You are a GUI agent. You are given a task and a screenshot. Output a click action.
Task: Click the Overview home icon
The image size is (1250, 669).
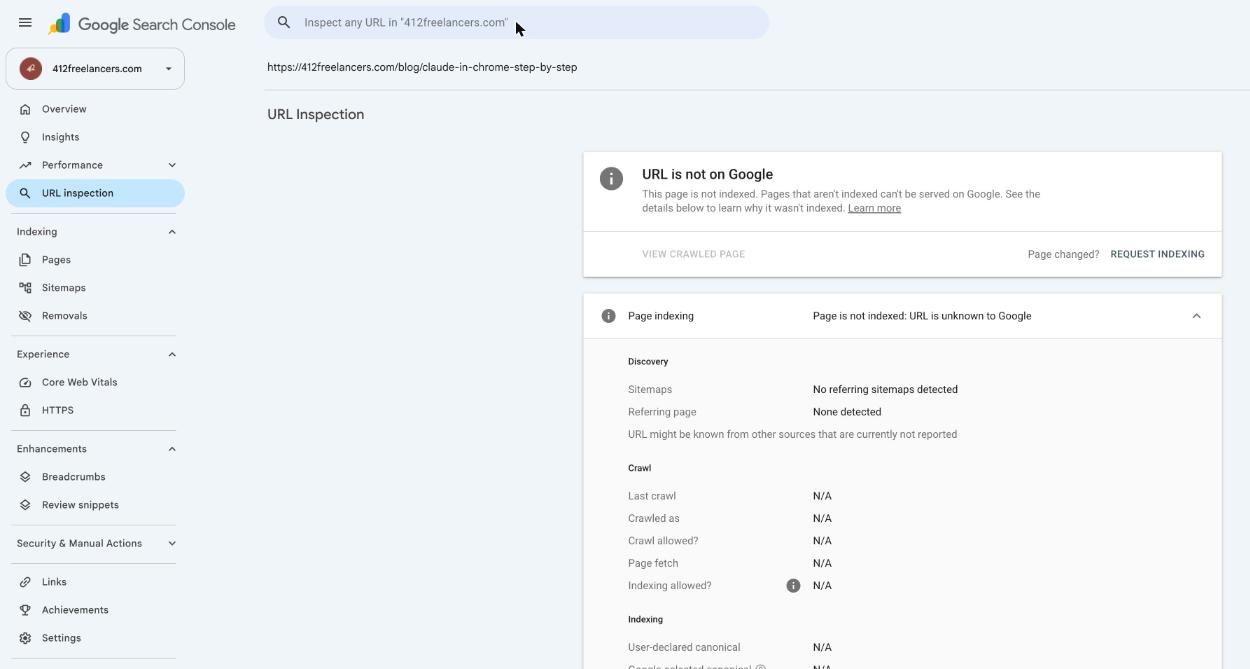pyautogui.click(x=25, y=109)
